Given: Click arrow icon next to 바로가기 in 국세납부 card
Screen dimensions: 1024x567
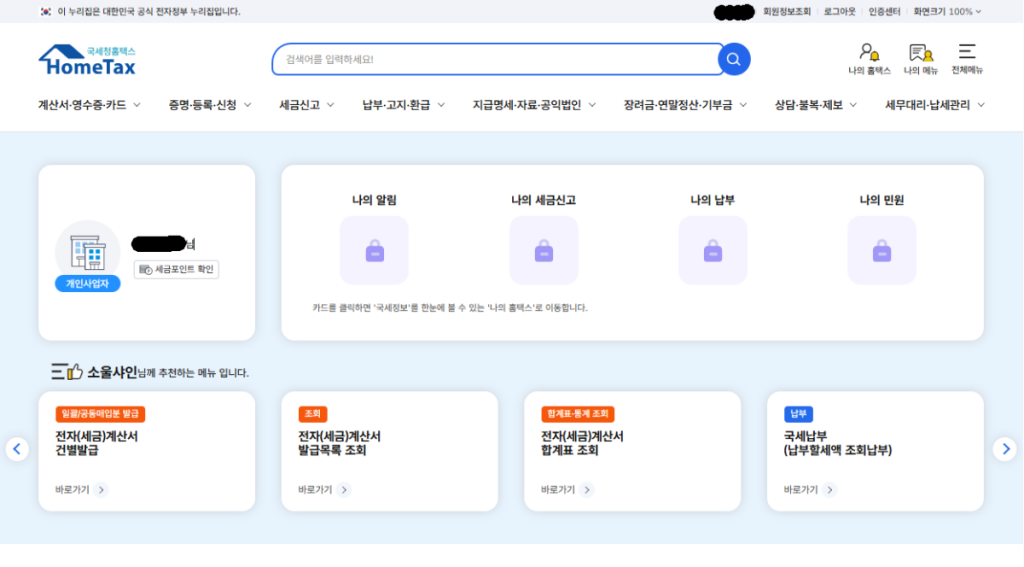Looking at the screenshot, I should (830, 490).
